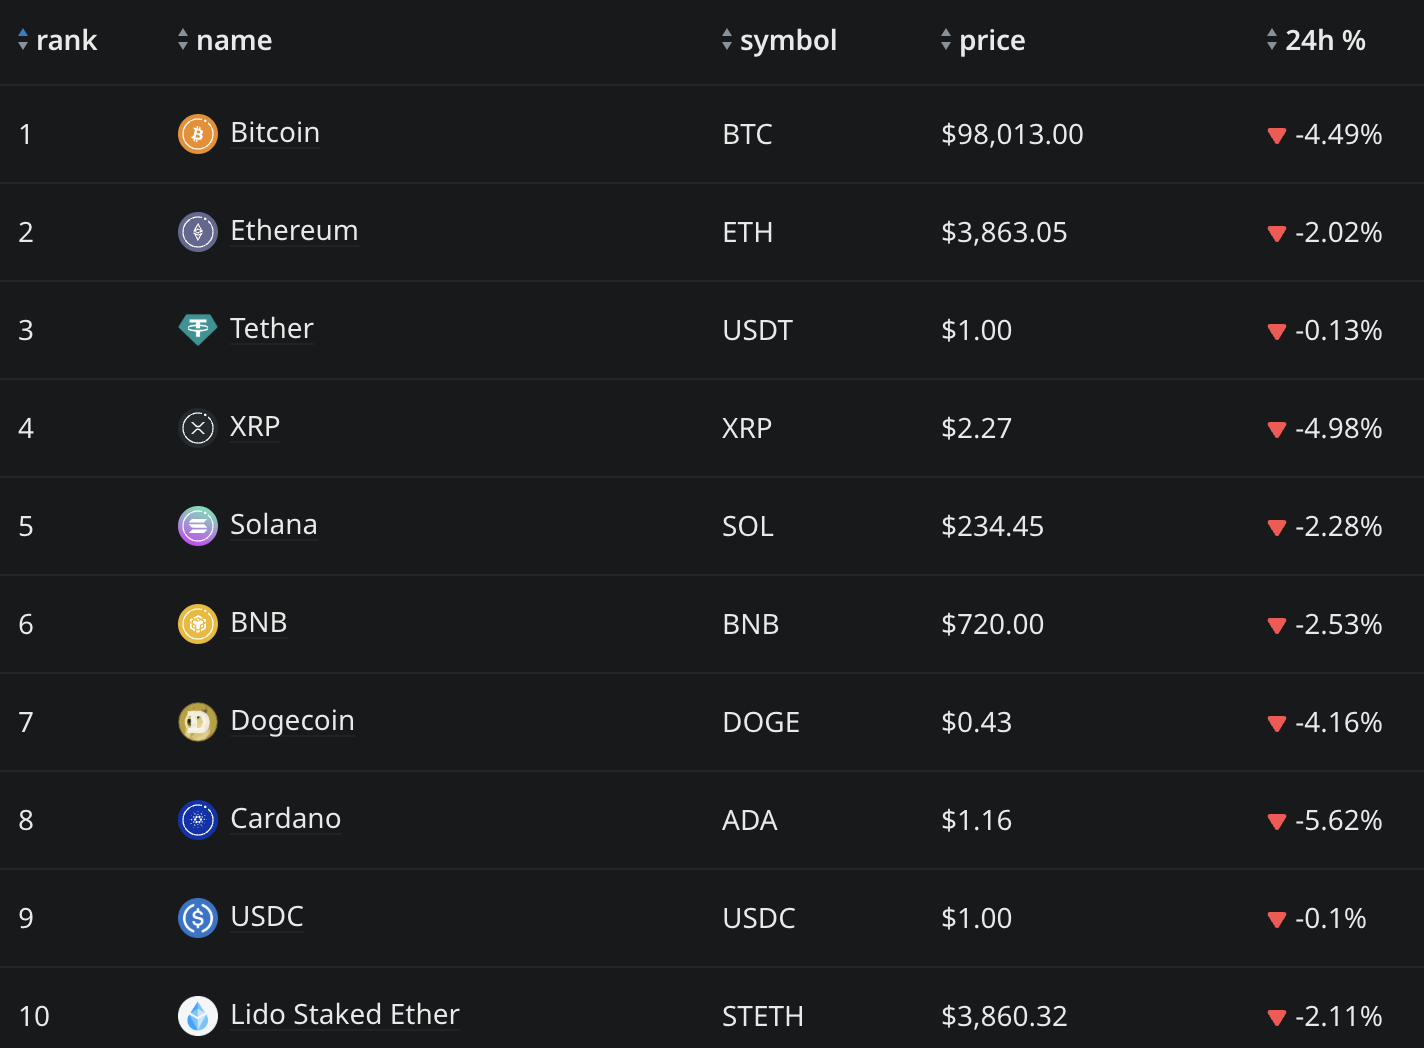1424x1048 pixels.
Task: Select the XRP coin icon
Action: [x=197, y=427]
